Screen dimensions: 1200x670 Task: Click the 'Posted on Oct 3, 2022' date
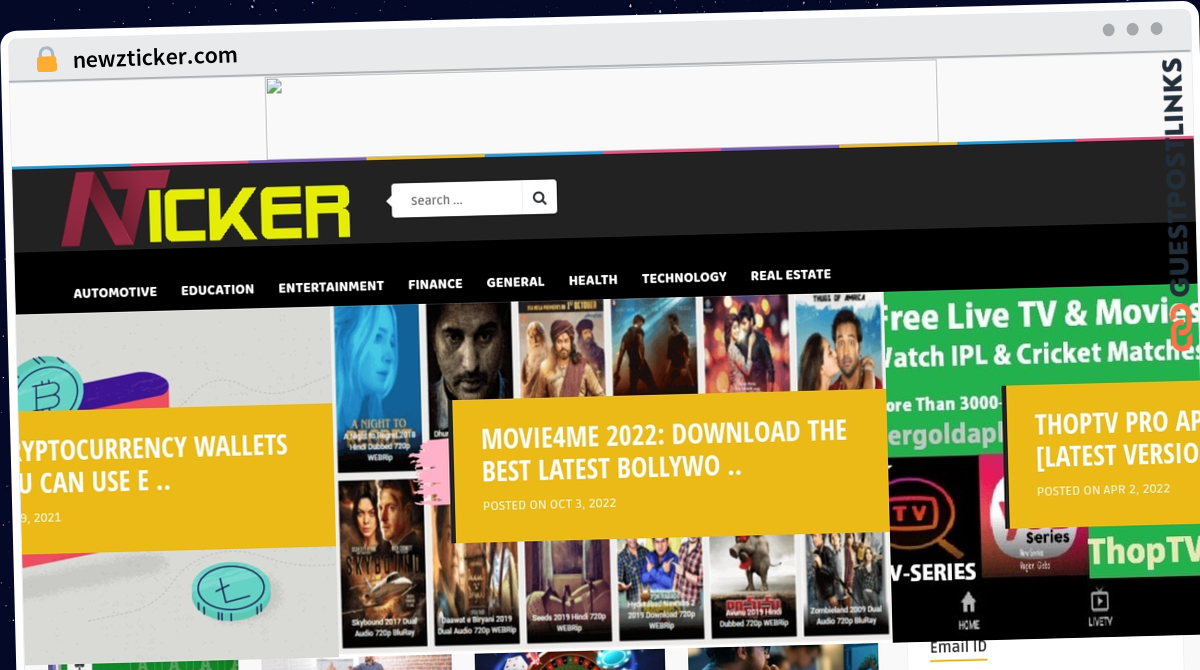pos(549,504)
